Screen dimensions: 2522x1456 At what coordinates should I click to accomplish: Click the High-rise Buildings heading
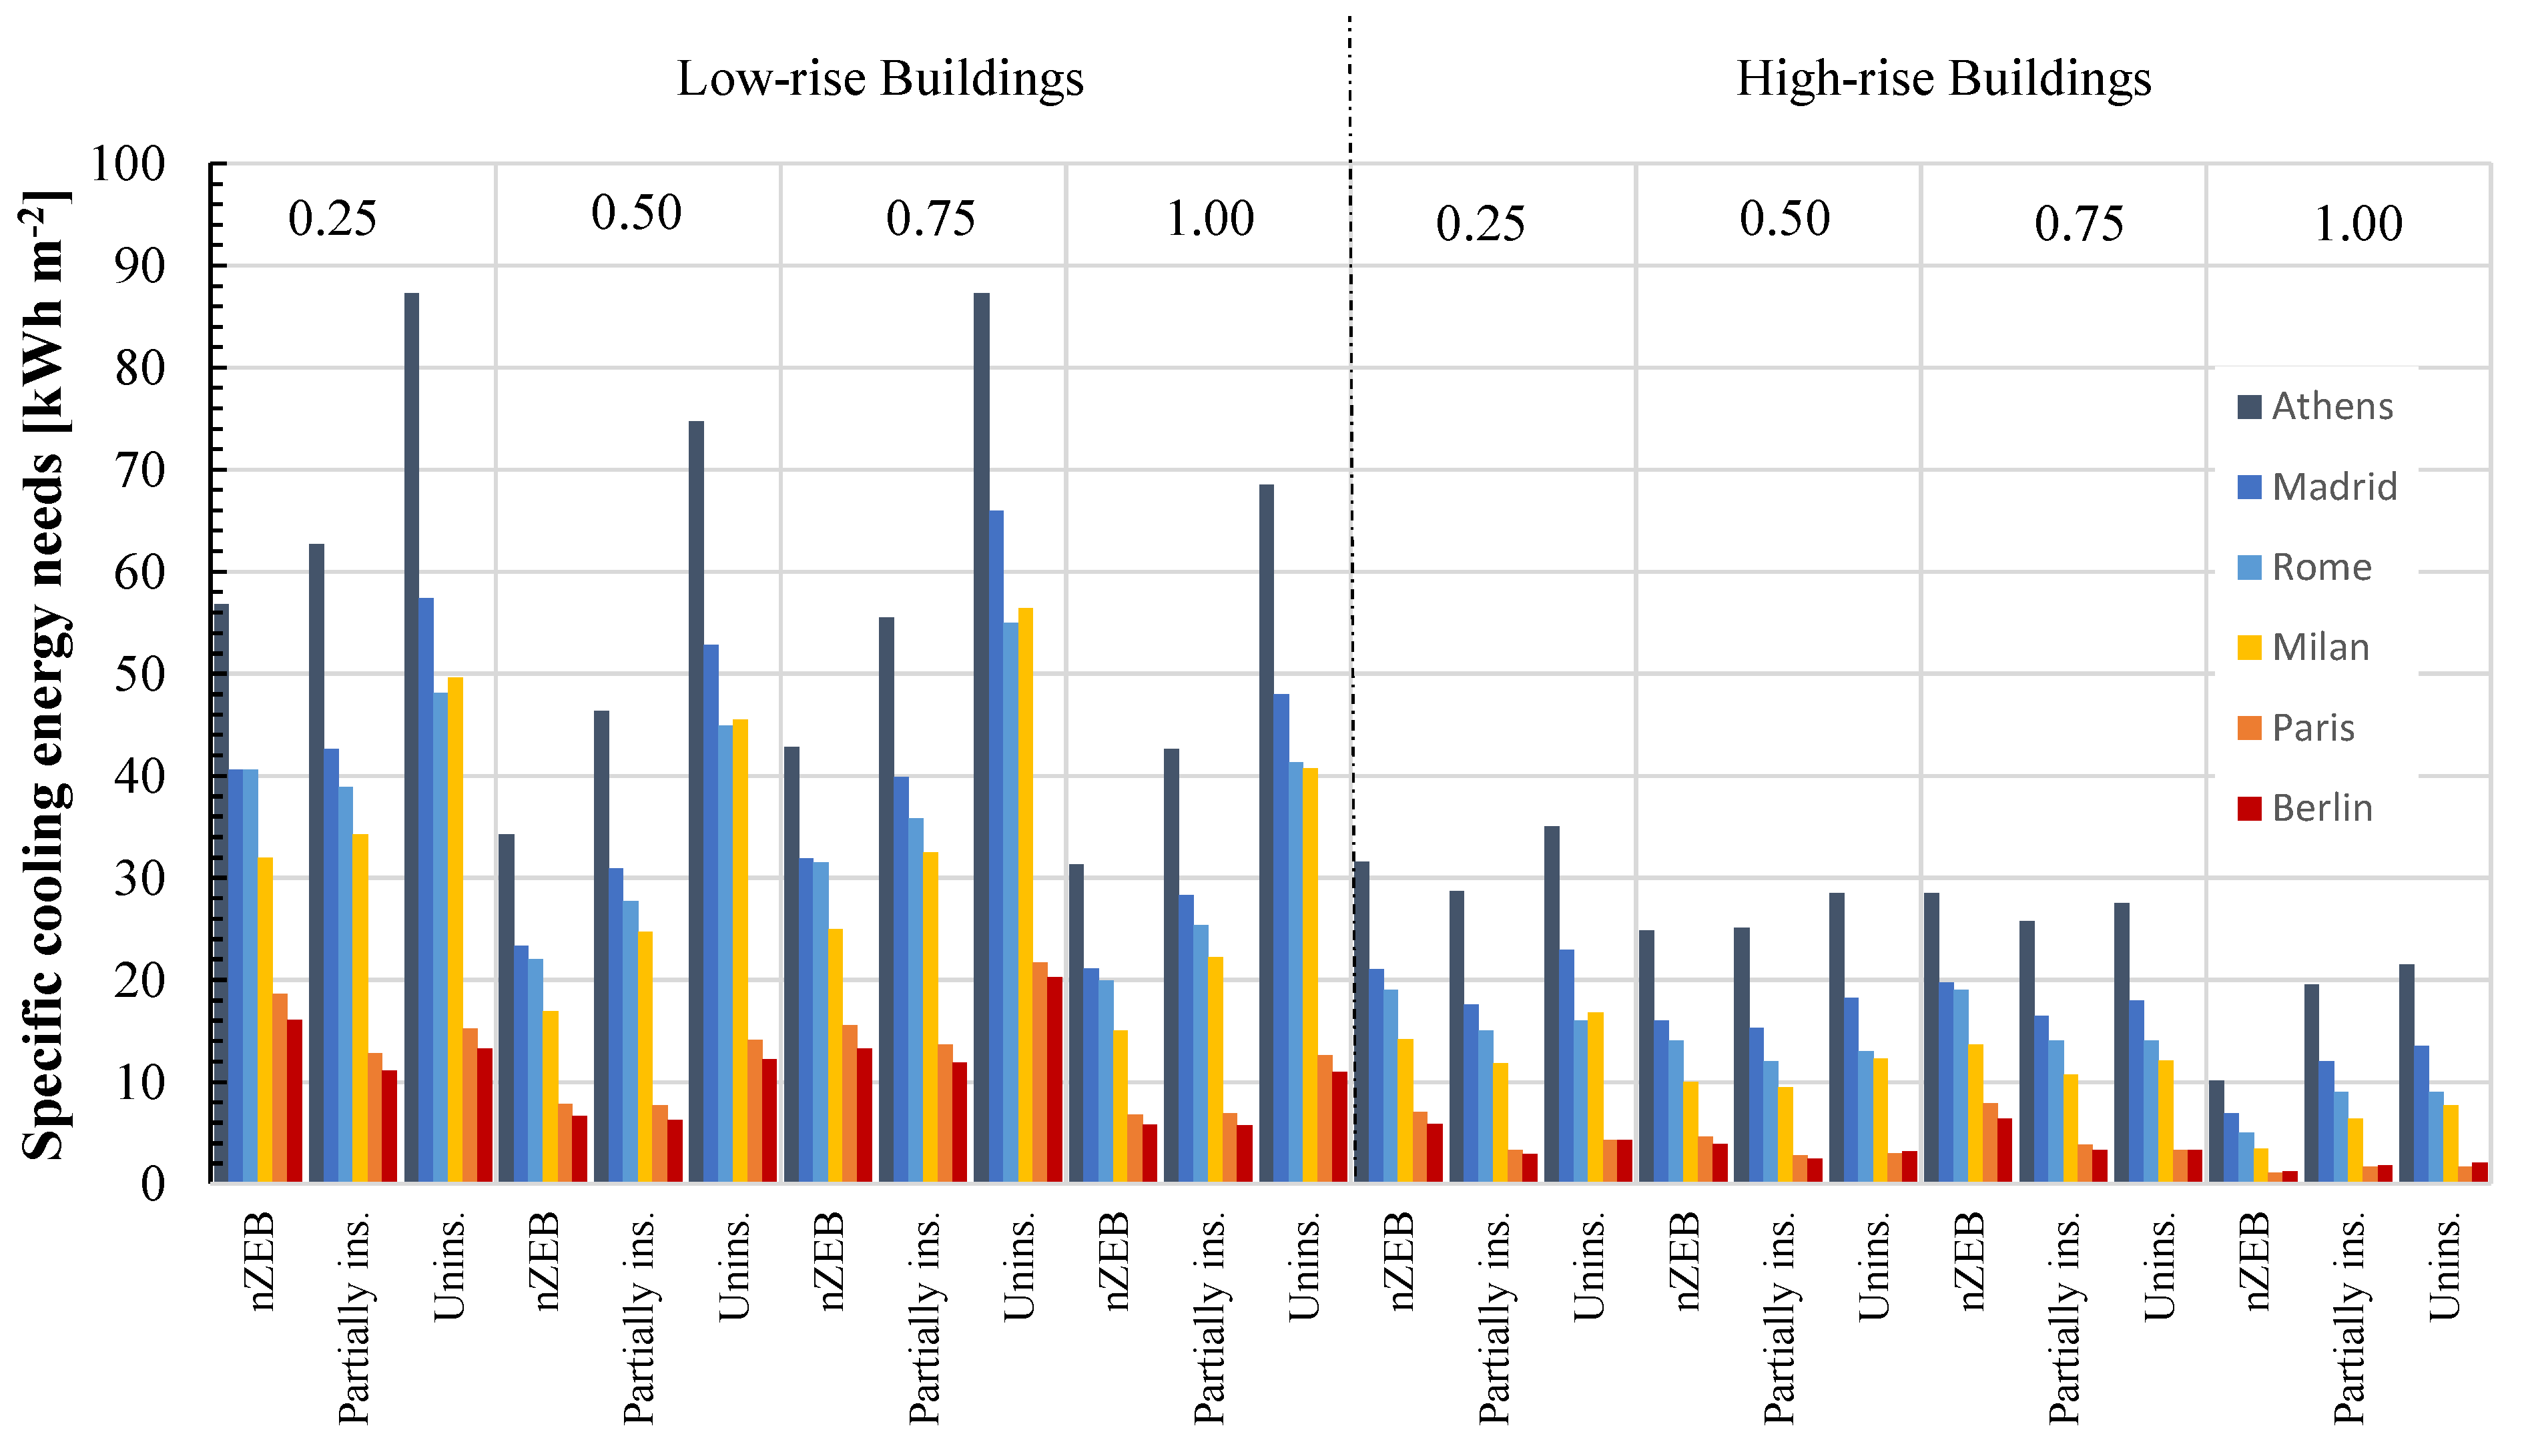[x=1943, y=78]
